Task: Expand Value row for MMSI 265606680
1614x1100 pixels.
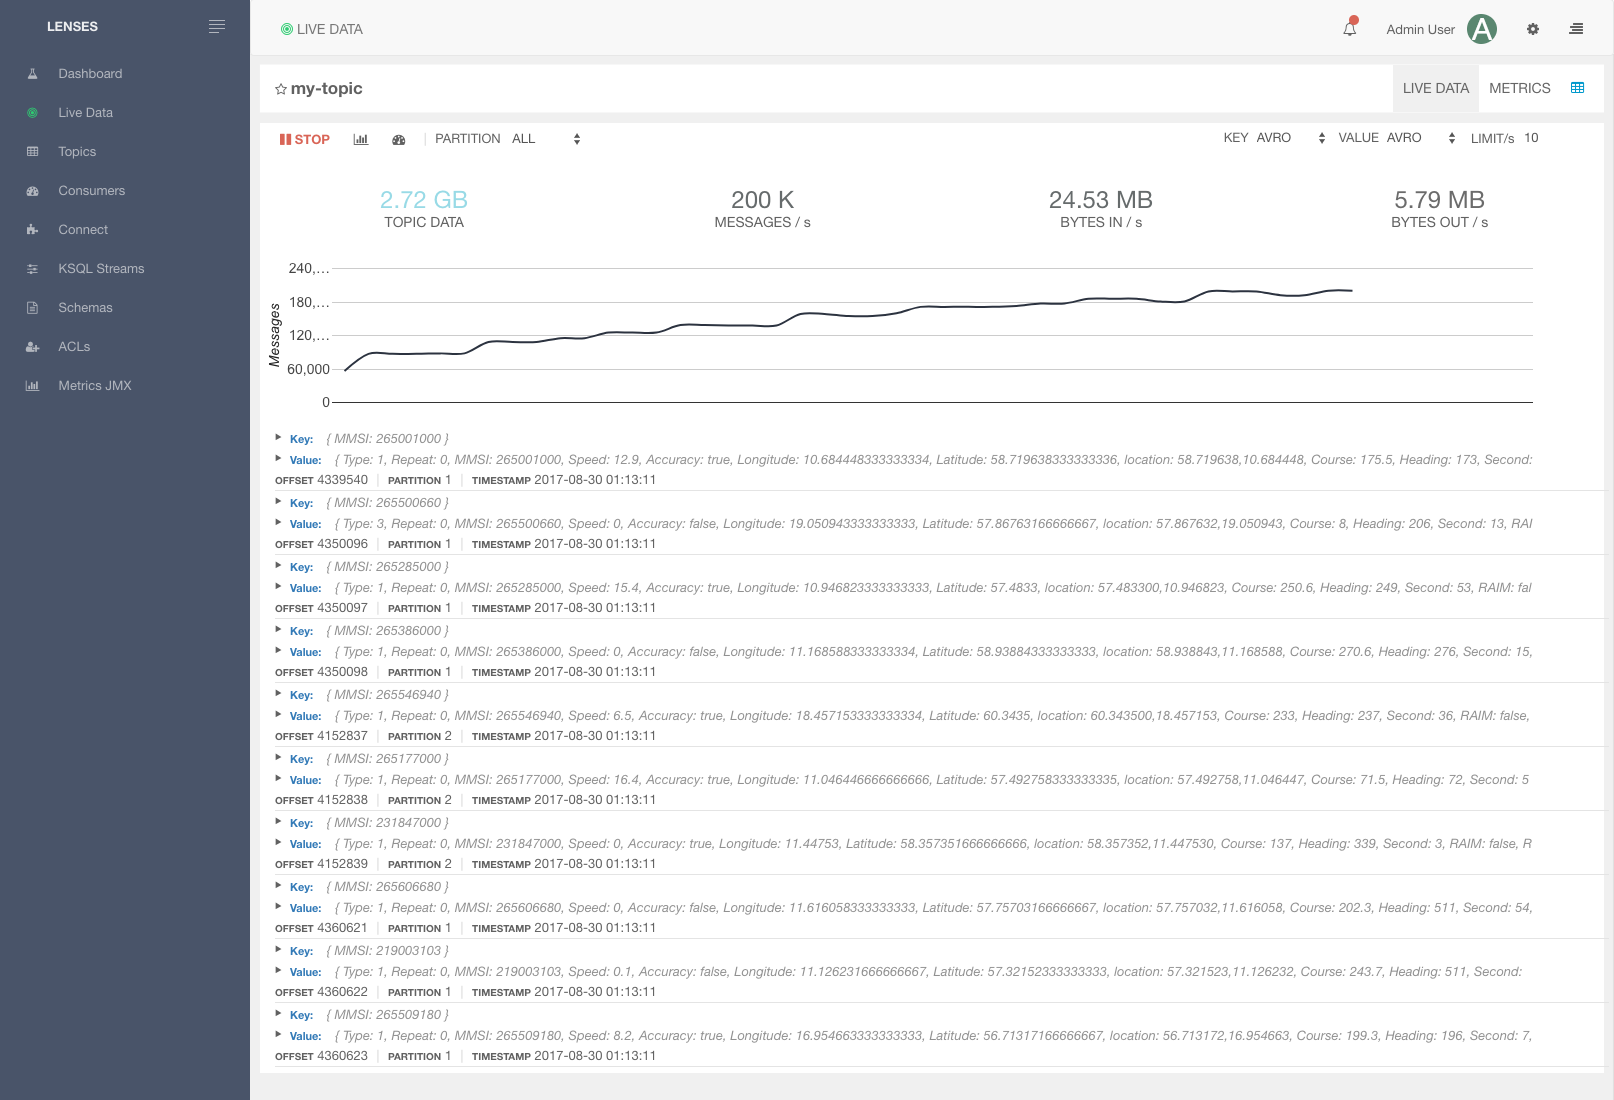Action: (x=279, y=907)
